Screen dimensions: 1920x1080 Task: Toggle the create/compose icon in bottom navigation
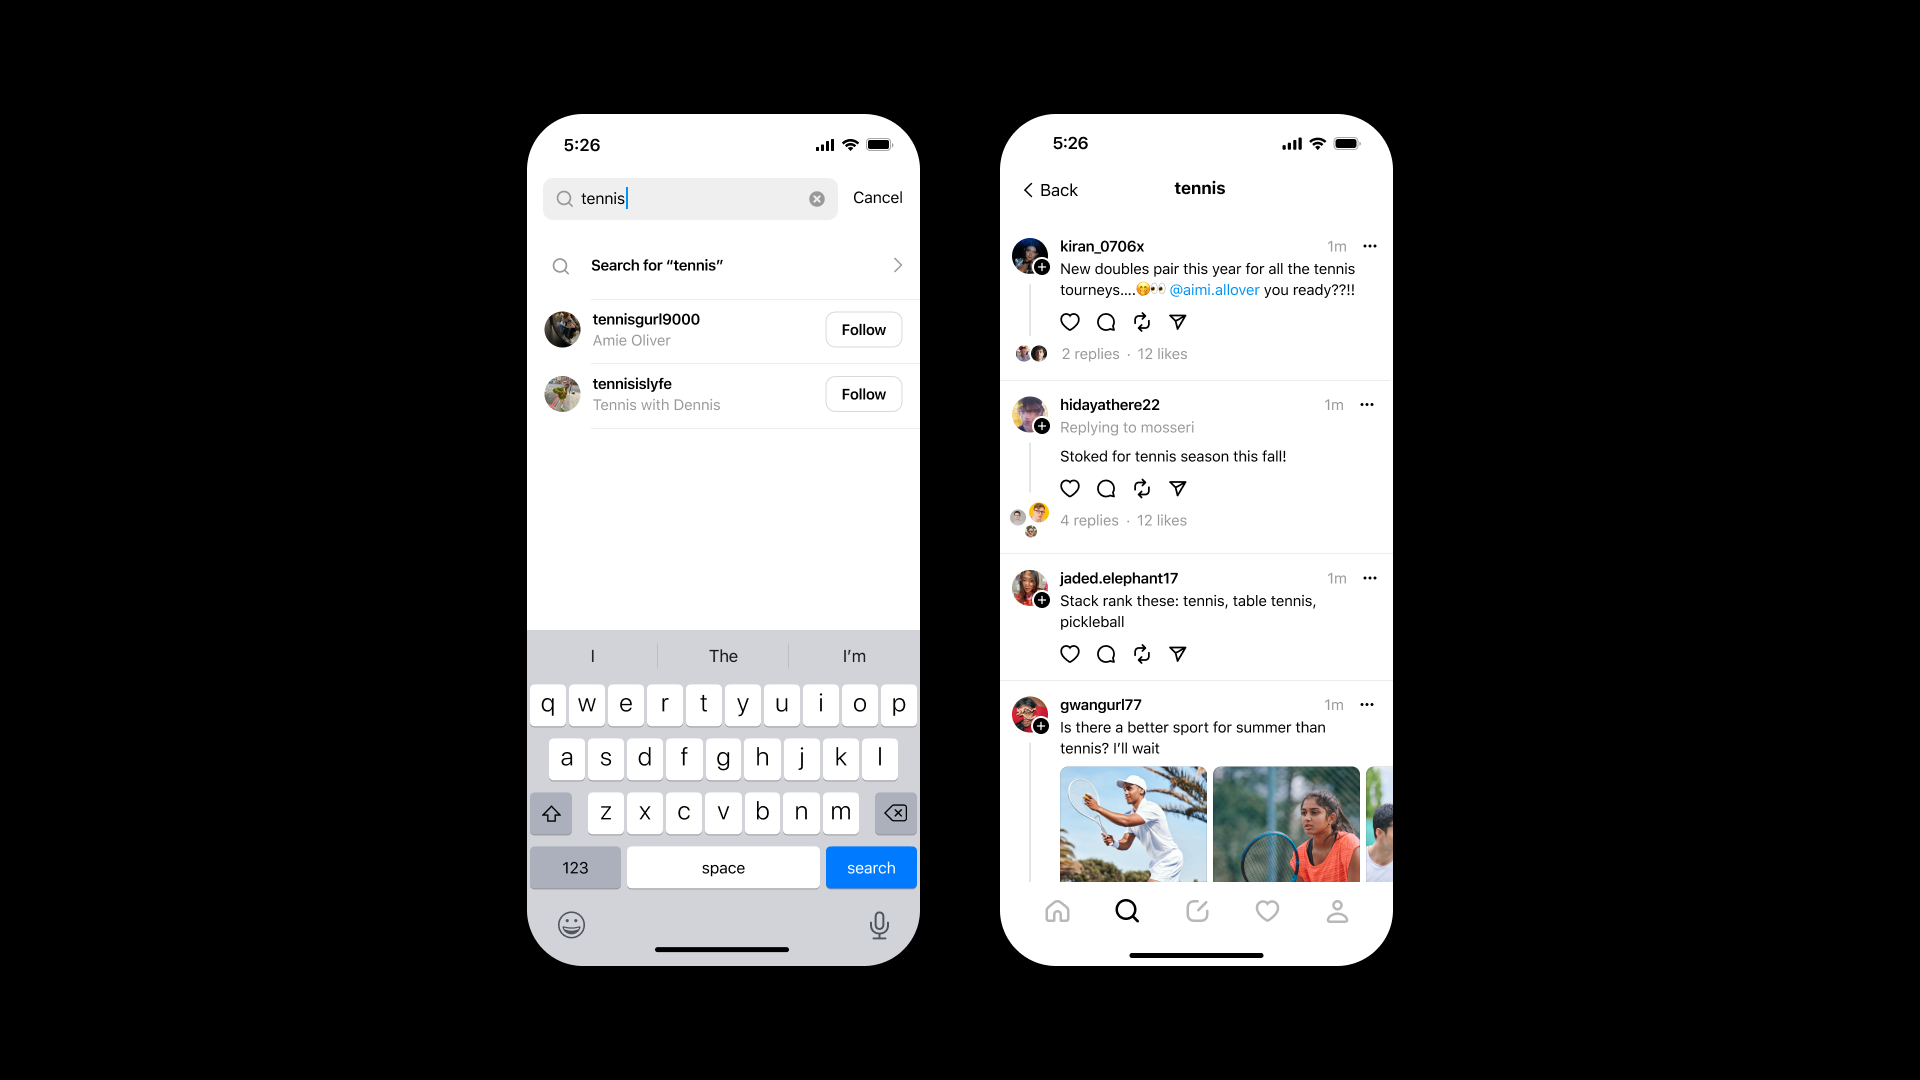[x=1196, y=911]
